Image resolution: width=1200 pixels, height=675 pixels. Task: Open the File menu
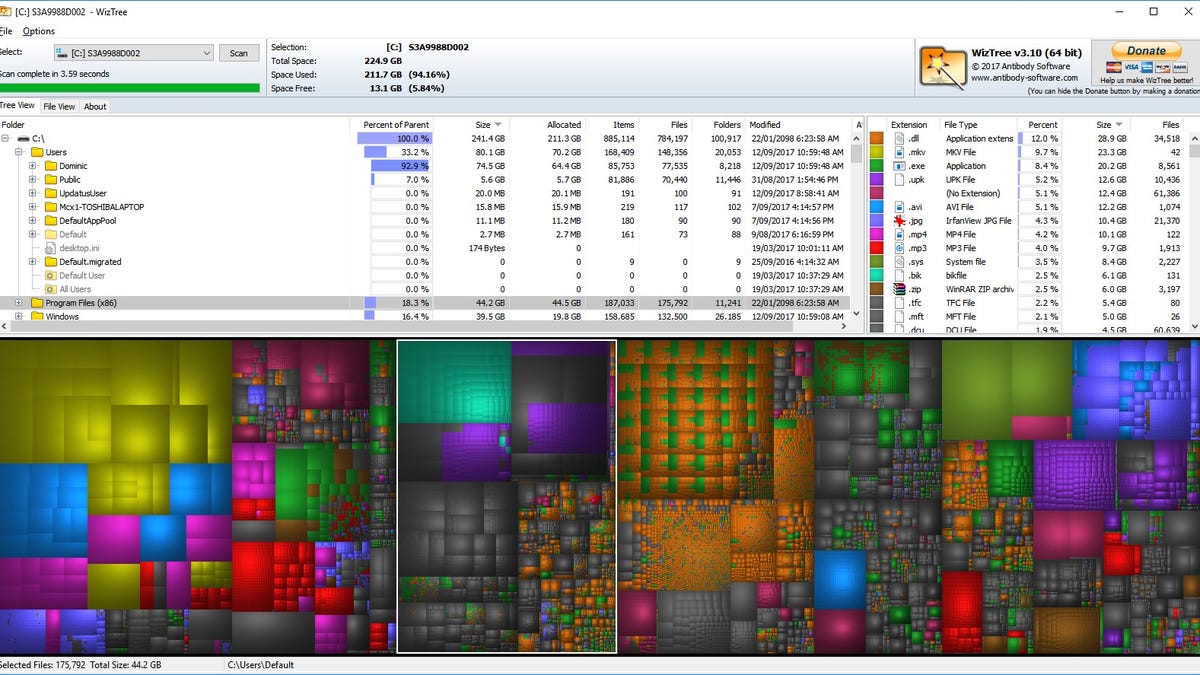tap(6, 31)
